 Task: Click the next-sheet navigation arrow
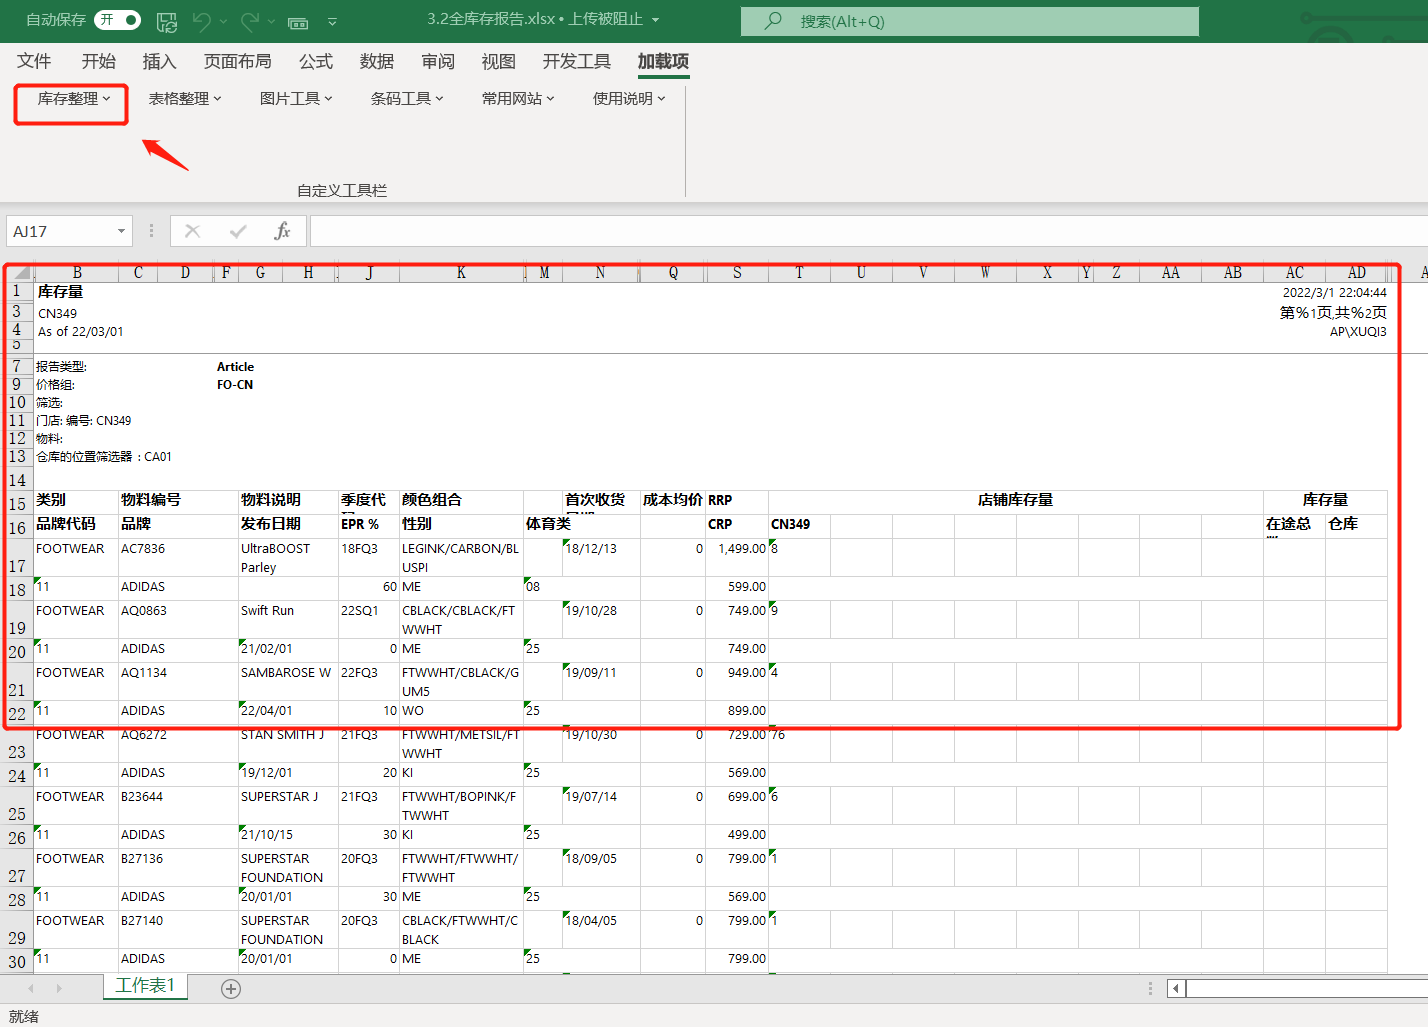tap(59, 989)
